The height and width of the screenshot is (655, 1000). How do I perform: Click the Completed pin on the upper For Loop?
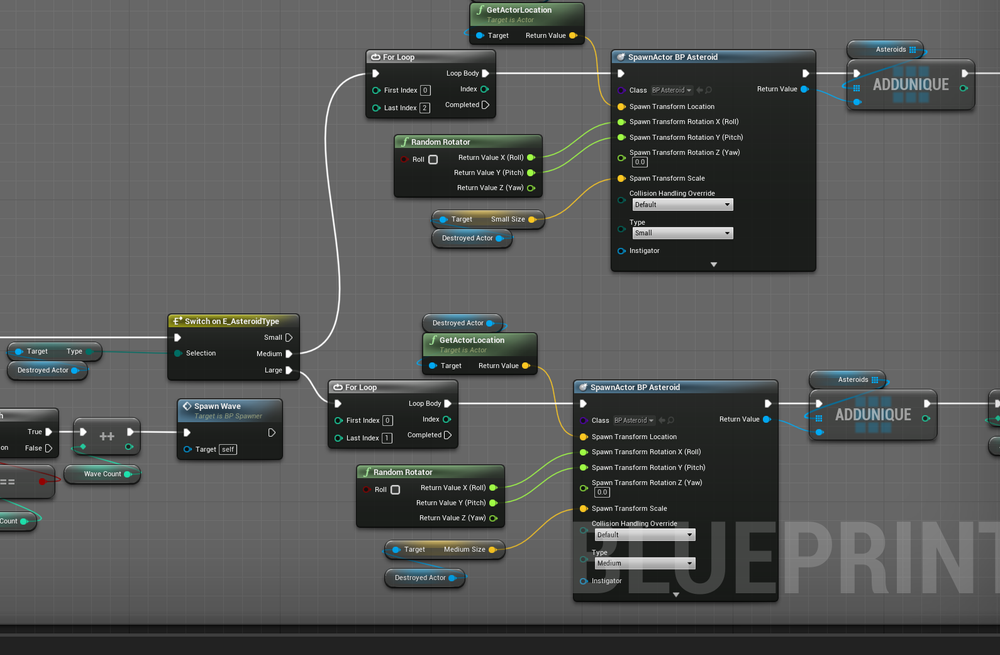[x=486, y=104]
